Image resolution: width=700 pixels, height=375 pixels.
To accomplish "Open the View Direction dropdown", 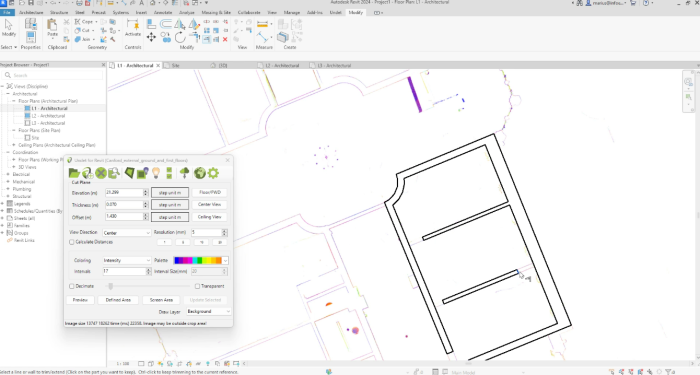I will (127, 233).
